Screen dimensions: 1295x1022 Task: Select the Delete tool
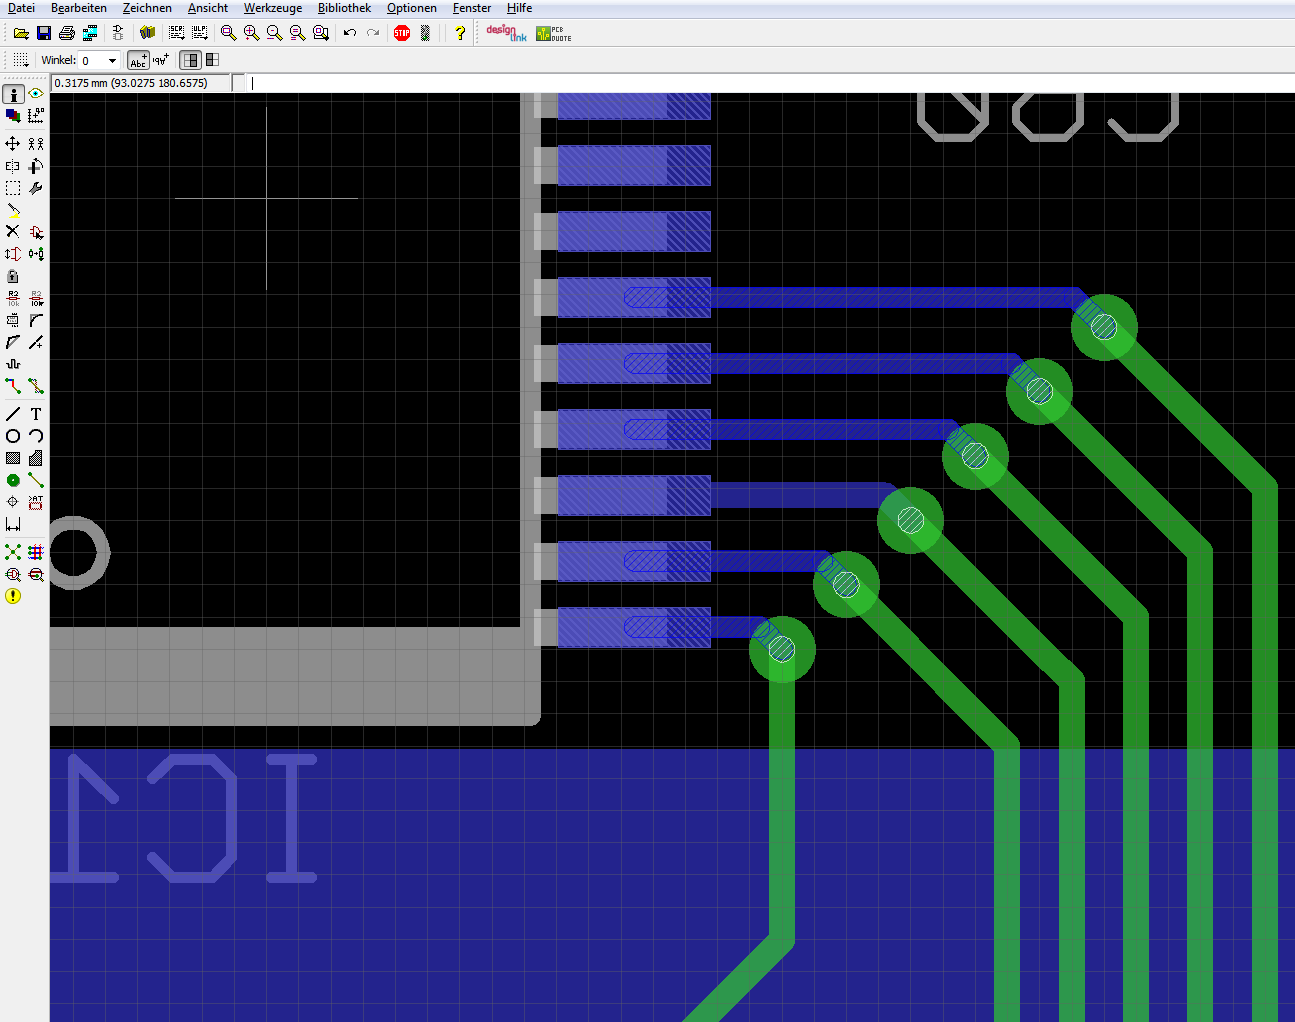pyautogui.click(x=13, y=232)
